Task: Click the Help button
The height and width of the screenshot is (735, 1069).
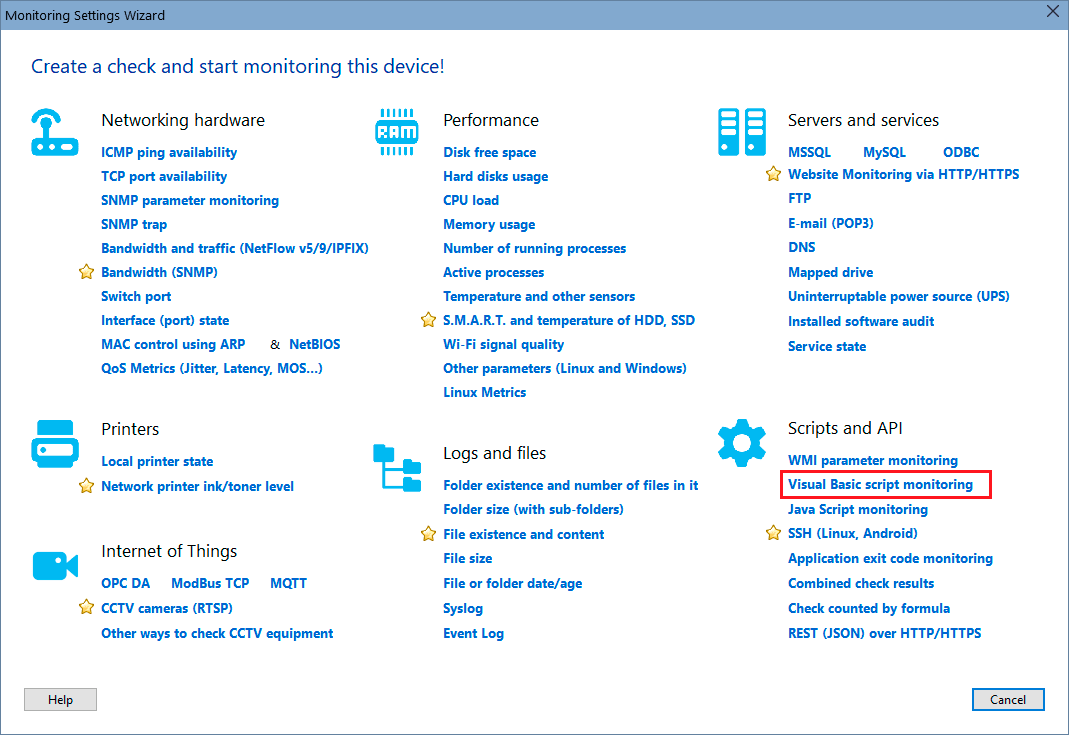Action: [60, 699]
